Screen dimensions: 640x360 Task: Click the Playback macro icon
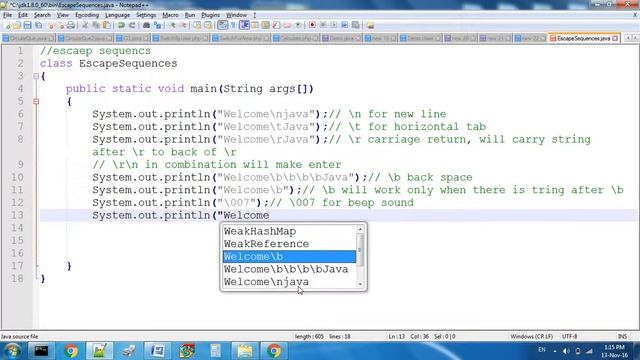pyautogui.click(x=334, y=25)
